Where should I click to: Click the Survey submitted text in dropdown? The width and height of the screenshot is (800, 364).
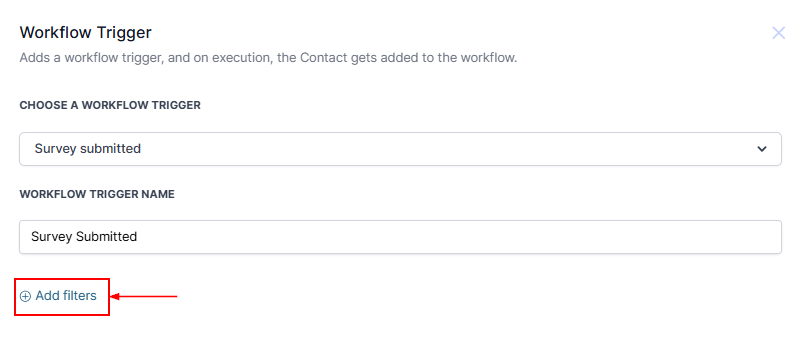88,149
